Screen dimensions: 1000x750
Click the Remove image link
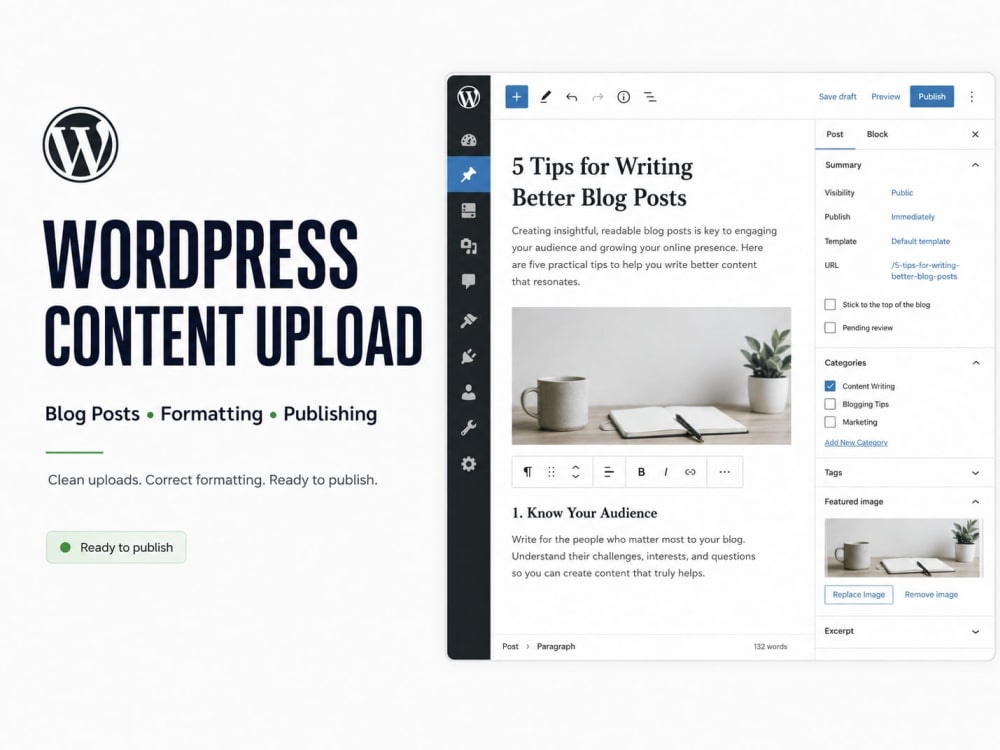[931, 594]
